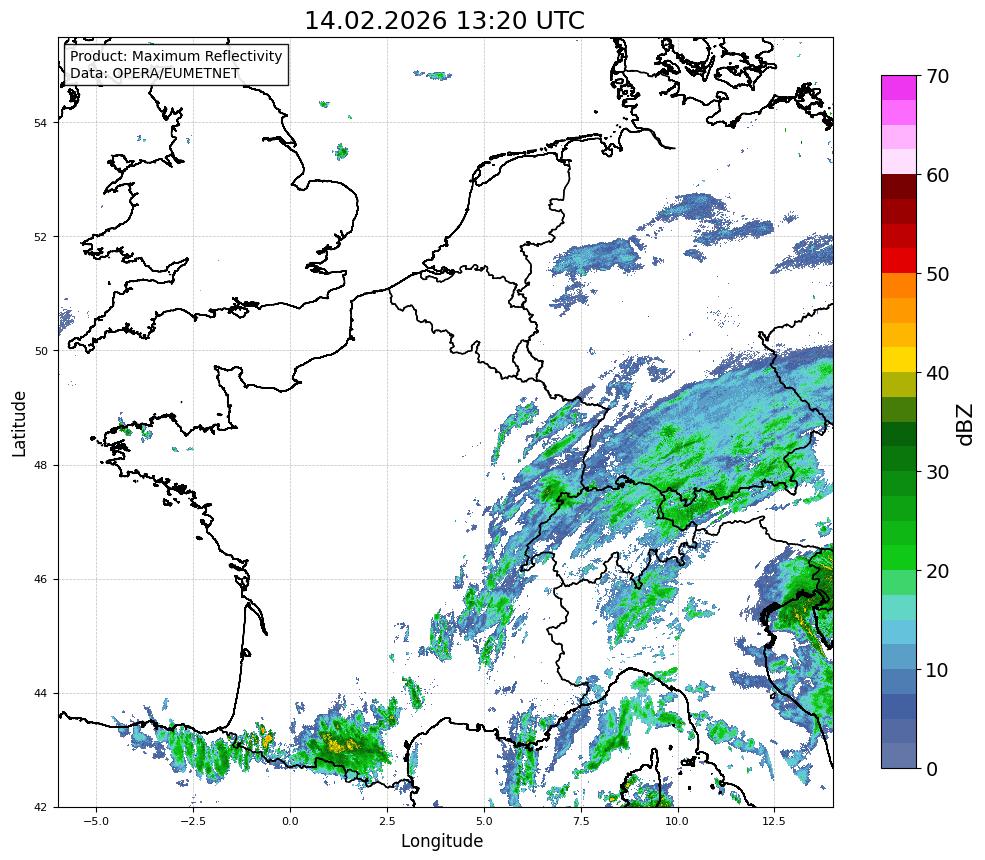Click the "Data: OPERA/EUMETNET" label
Viewport: 985px width, 860px height.
[155, 73]
